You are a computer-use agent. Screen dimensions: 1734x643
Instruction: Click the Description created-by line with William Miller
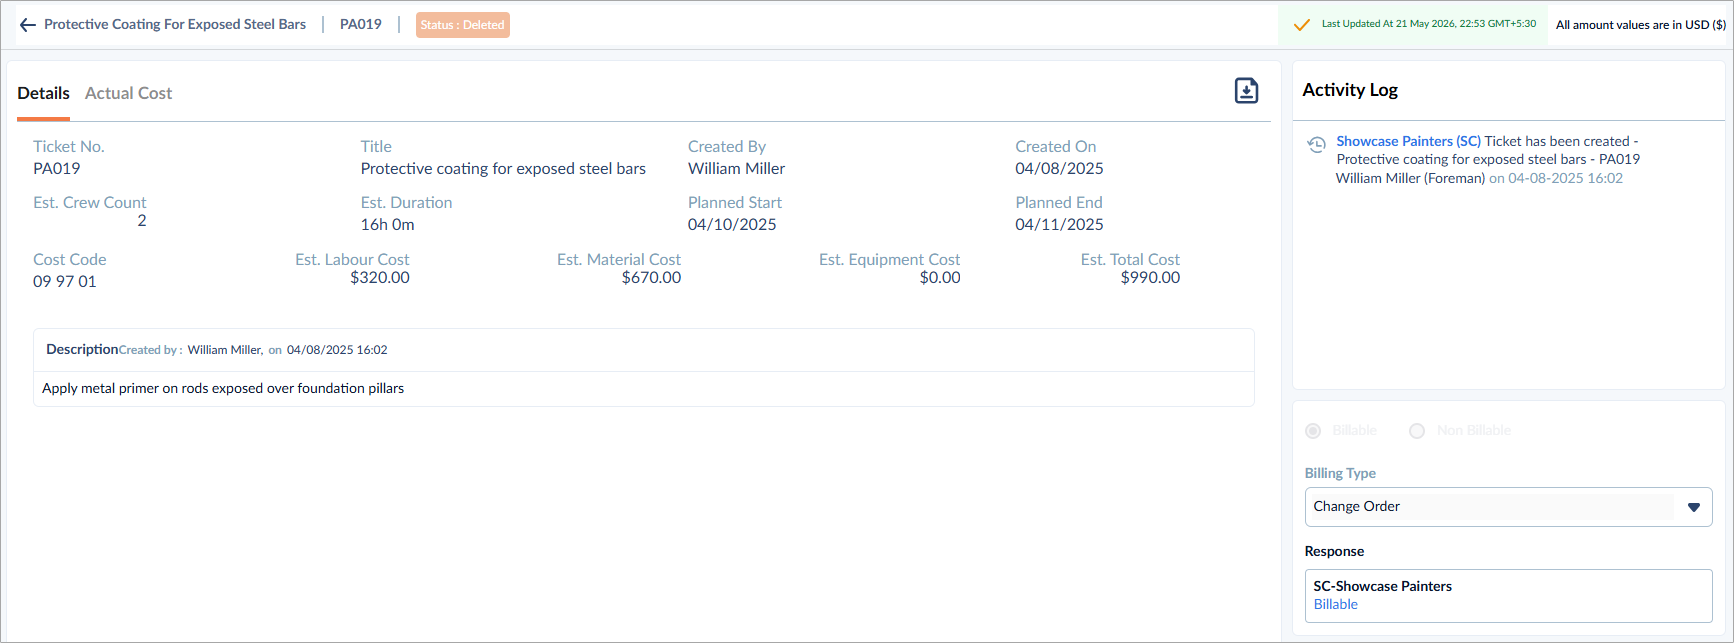(x=253, y=350)
